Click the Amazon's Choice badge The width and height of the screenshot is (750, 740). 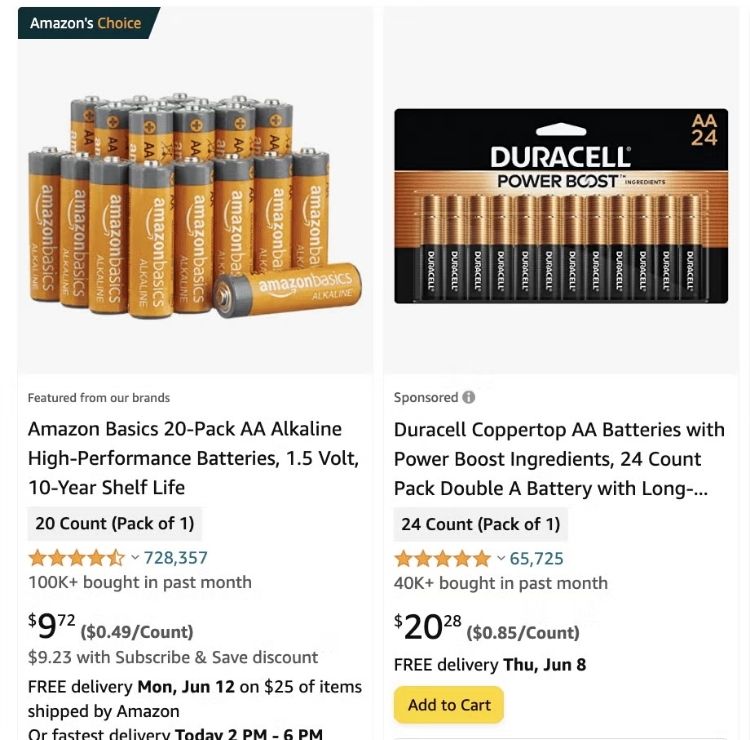[x=86, y=23]
